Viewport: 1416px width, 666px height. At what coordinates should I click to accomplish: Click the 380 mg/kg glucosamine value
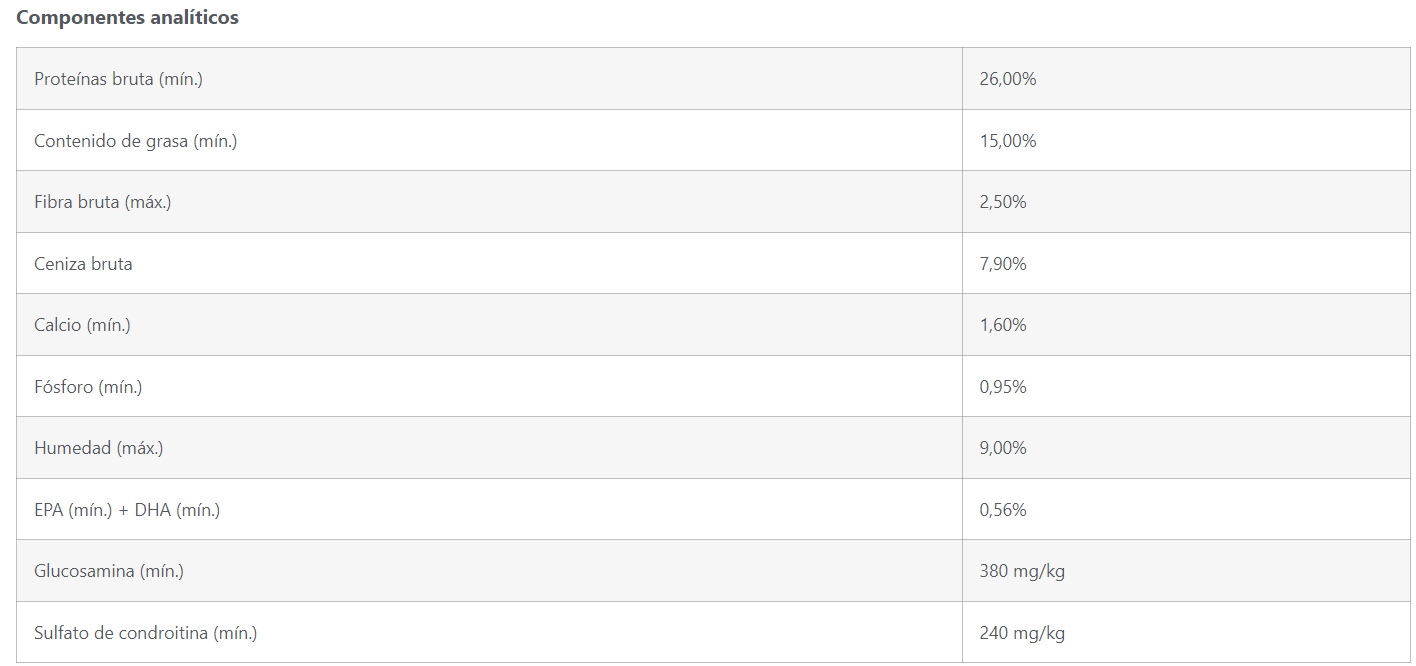1022,571
